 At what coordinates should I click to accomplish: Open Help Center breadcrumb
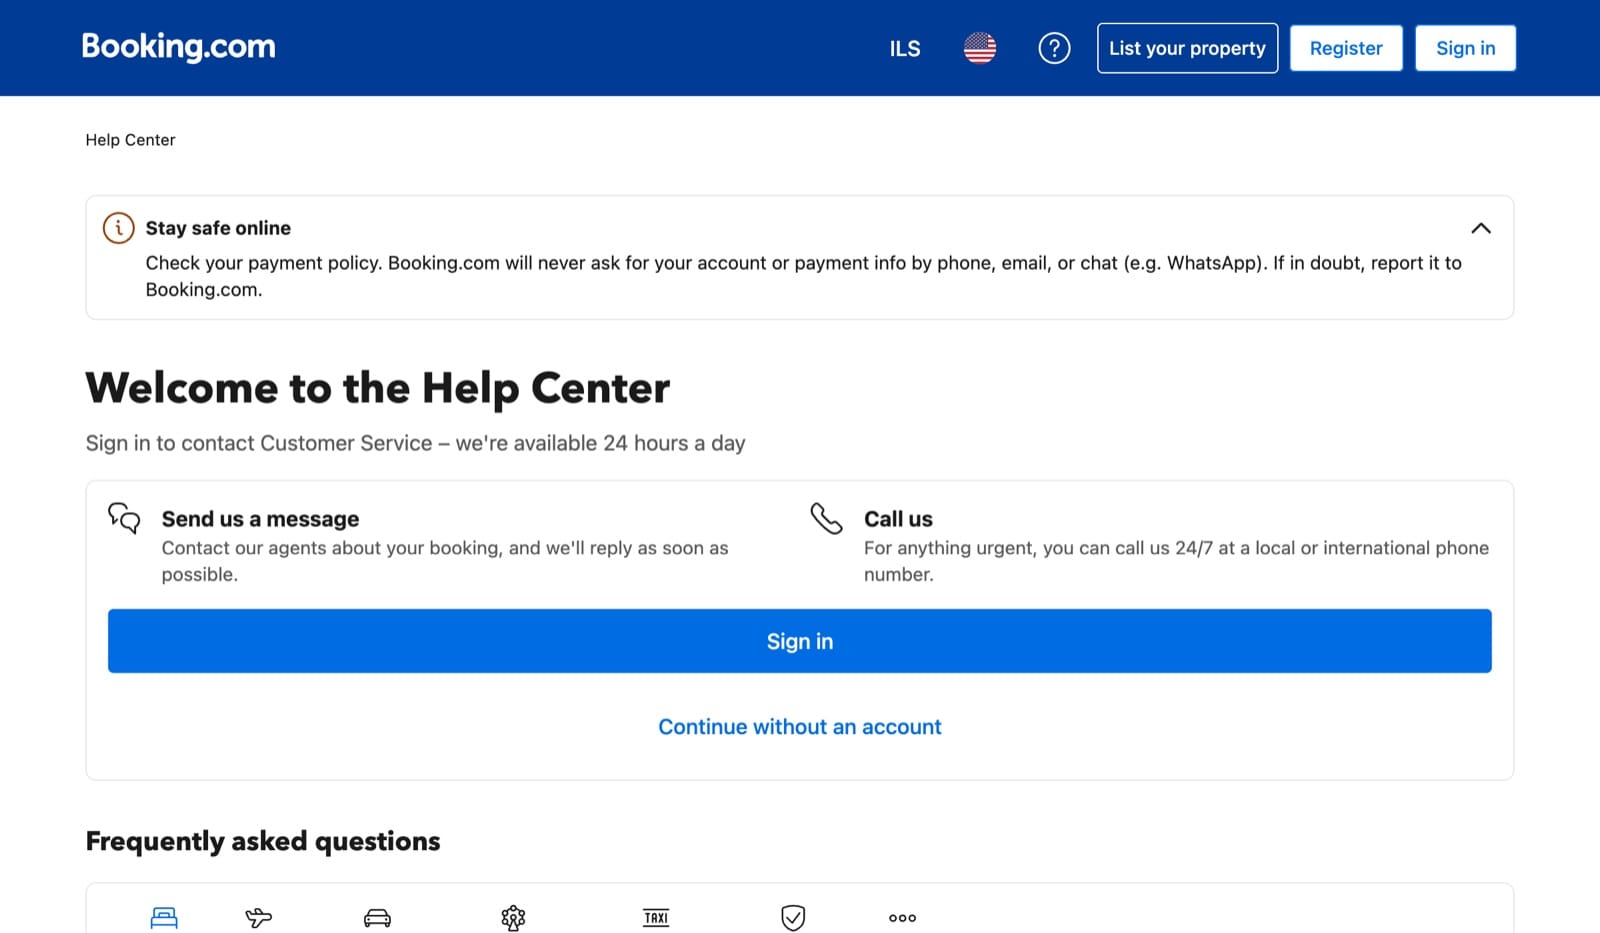coord(130,140)
